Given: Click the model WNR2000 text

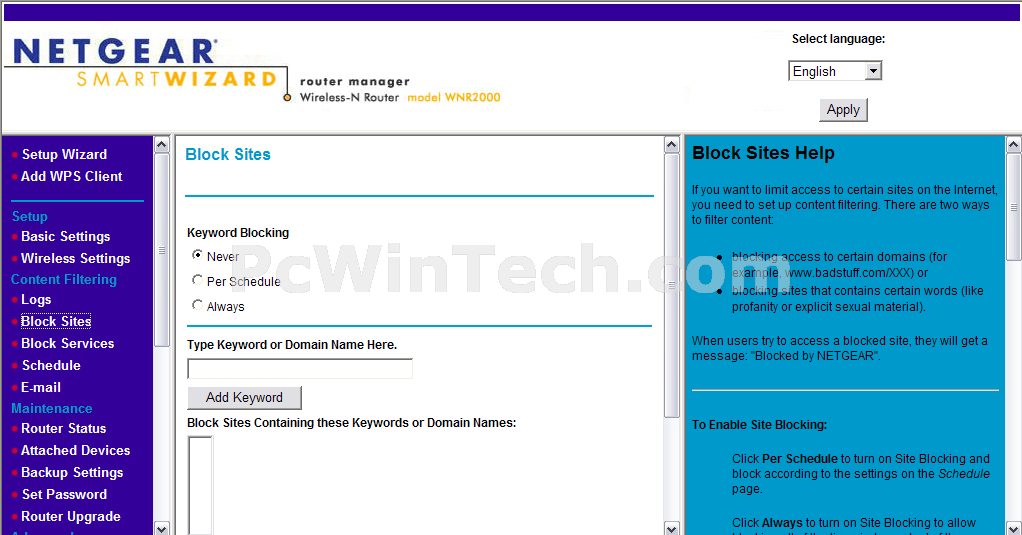Looking at the screenshot, I should (454, 98).
